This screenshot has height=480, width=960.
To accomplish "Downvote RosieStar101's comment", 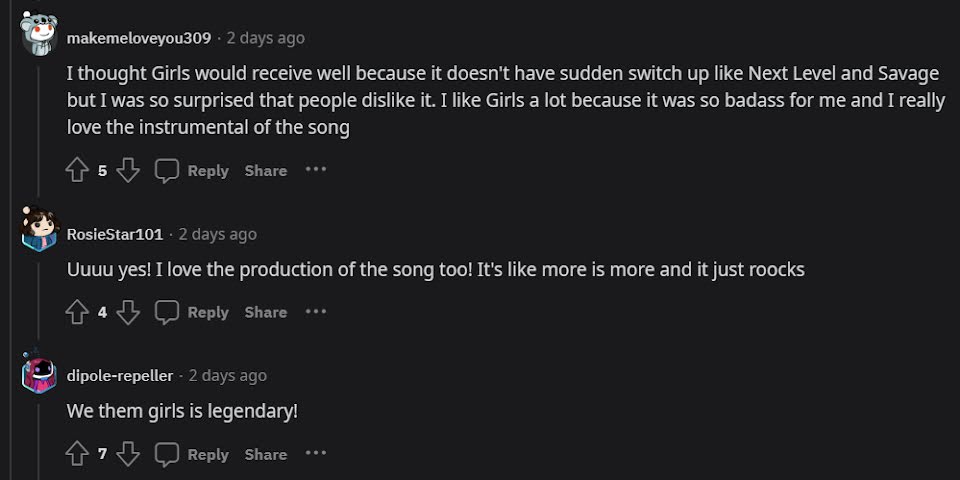I will [x=128, y=313].
